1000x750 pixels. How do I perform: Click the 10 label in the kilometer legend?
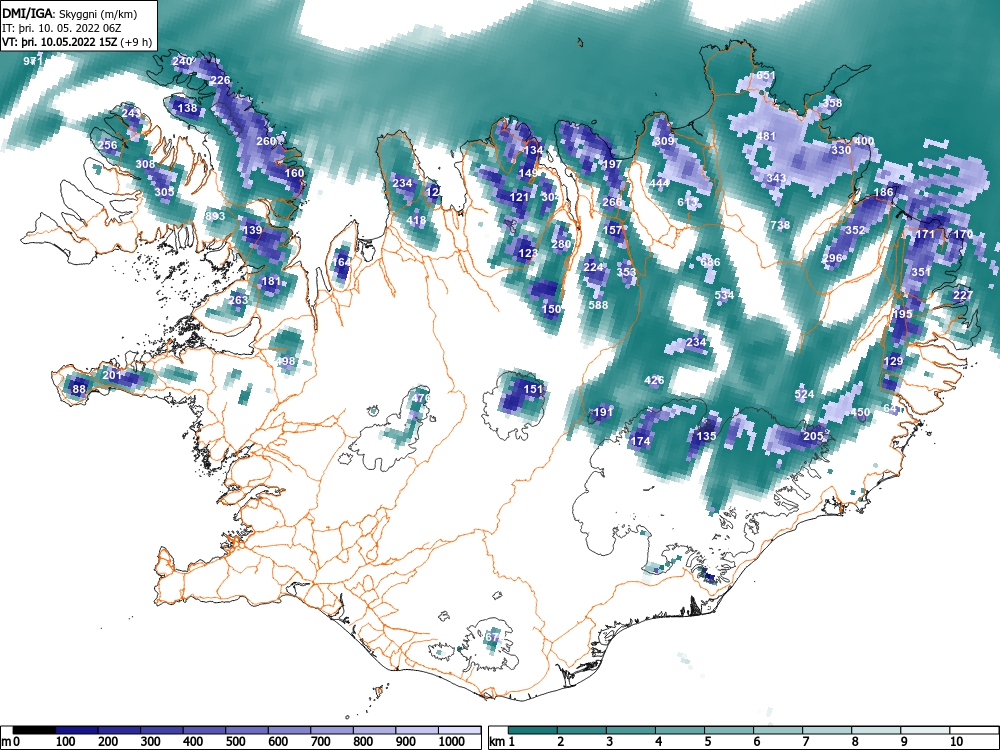[x=956, y=742]
